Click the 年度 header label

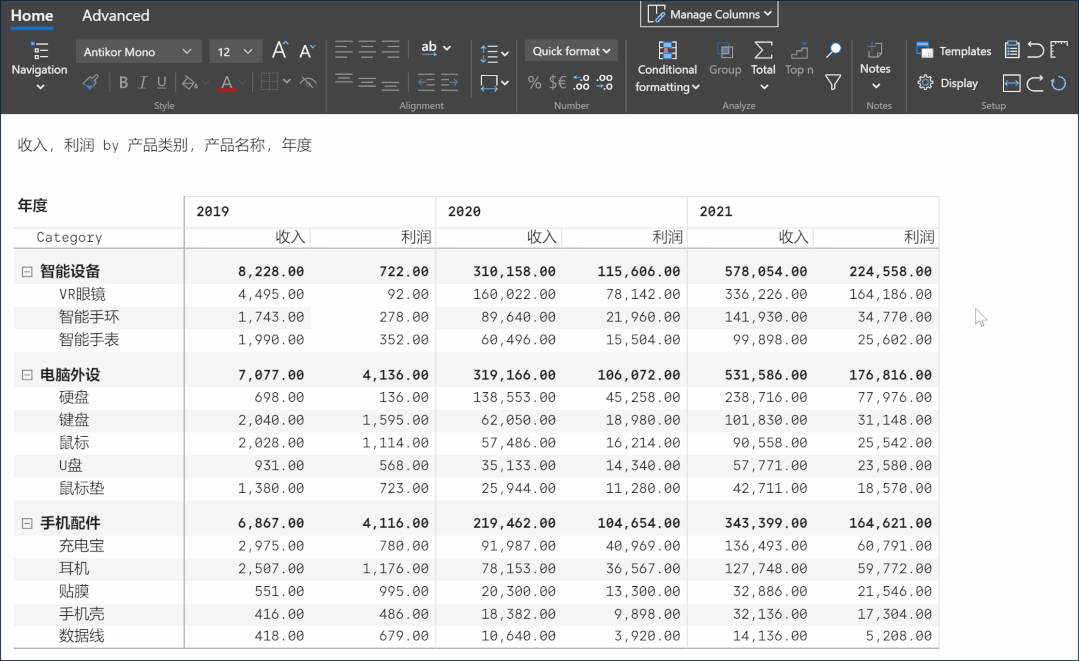[32, 206]
